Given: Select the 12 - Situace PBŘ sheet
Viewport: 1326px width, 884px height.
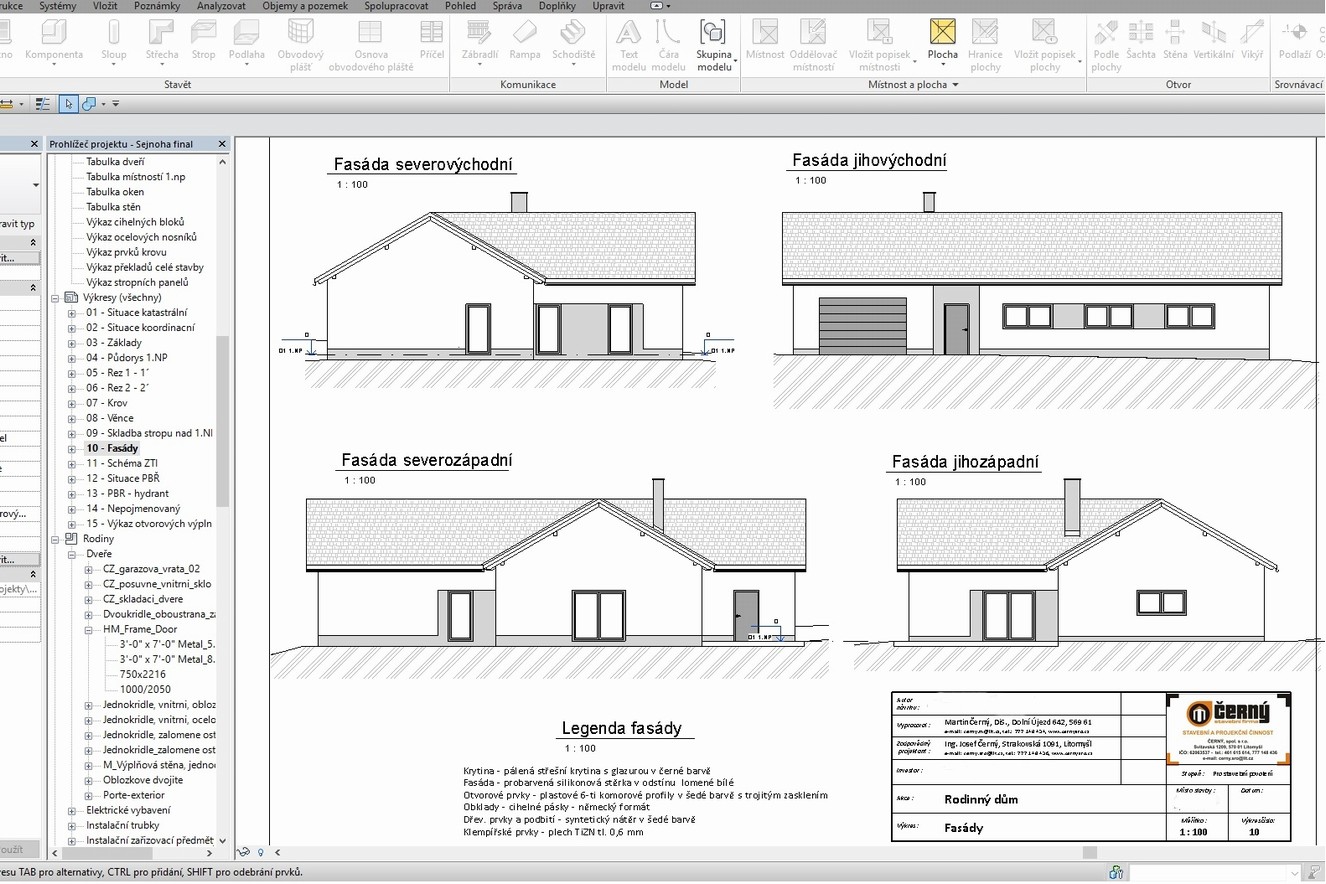Looking at the screenshot, I should [122, 478].
